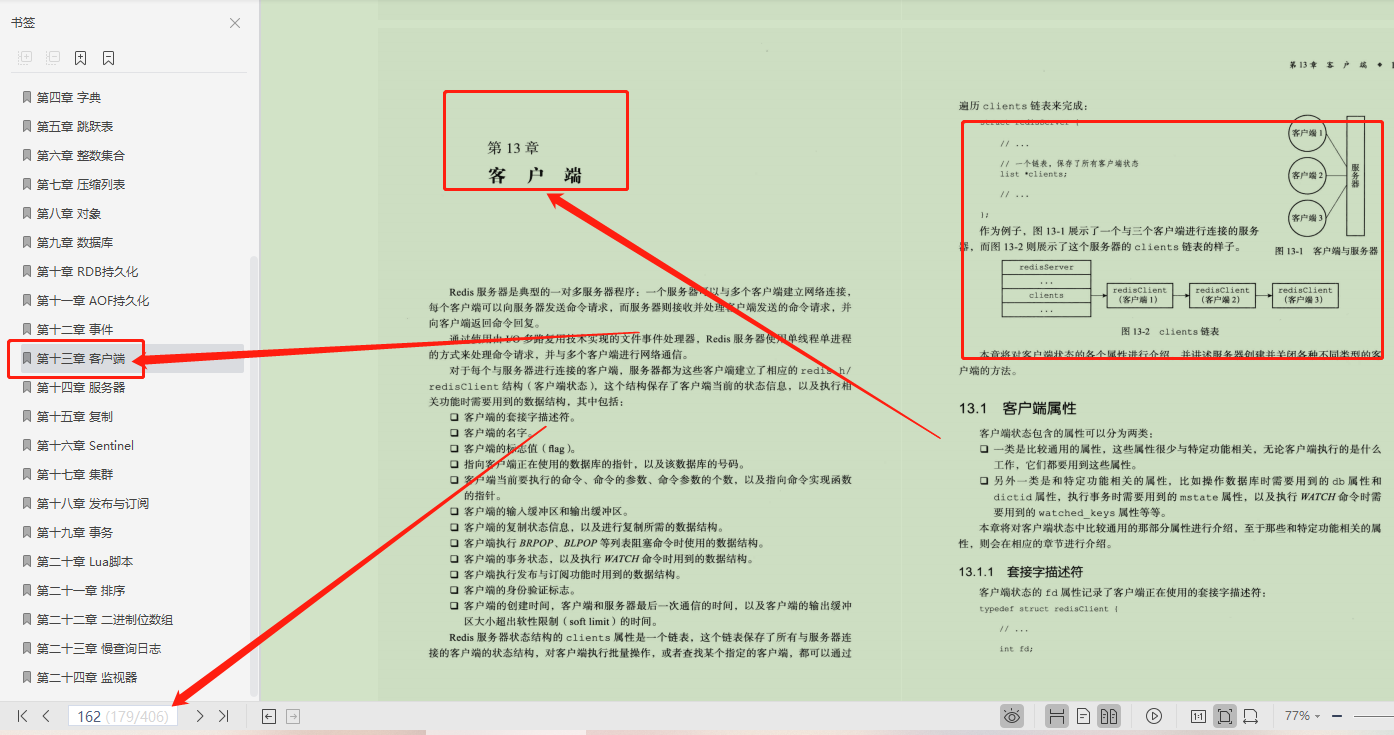Go to the next page
Viewport: 1394px width, 735px height.
[x=200, y=716]
